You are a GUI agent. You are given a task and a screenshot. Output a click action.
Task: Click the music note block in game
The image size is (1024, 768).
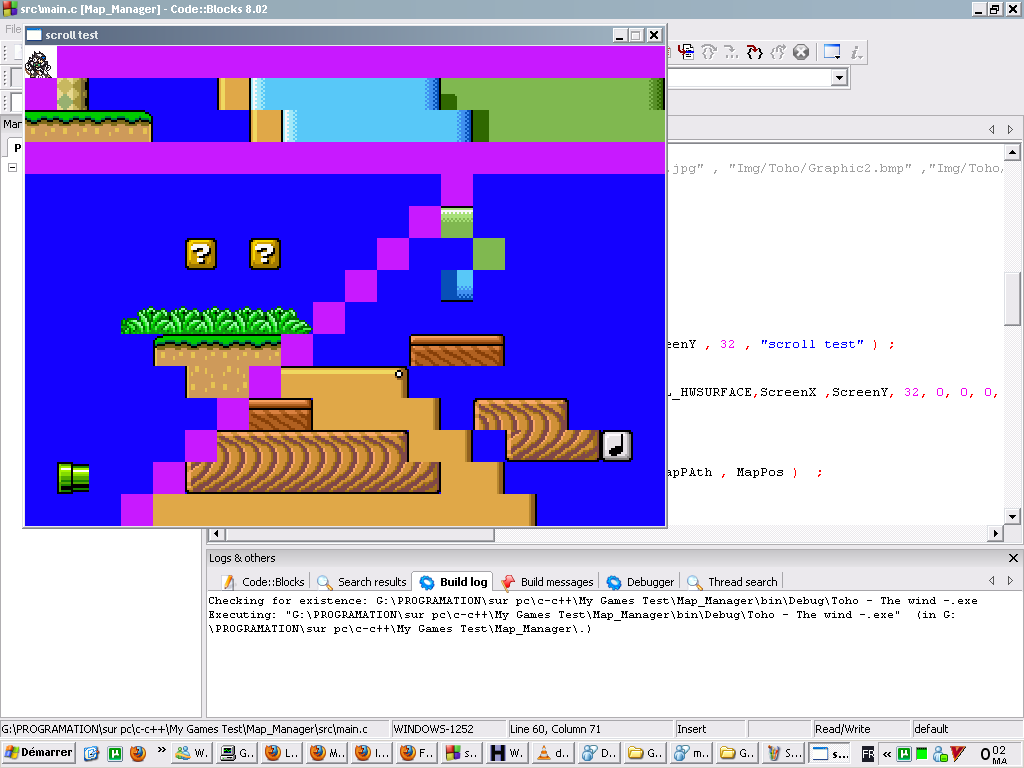[616, 446]
